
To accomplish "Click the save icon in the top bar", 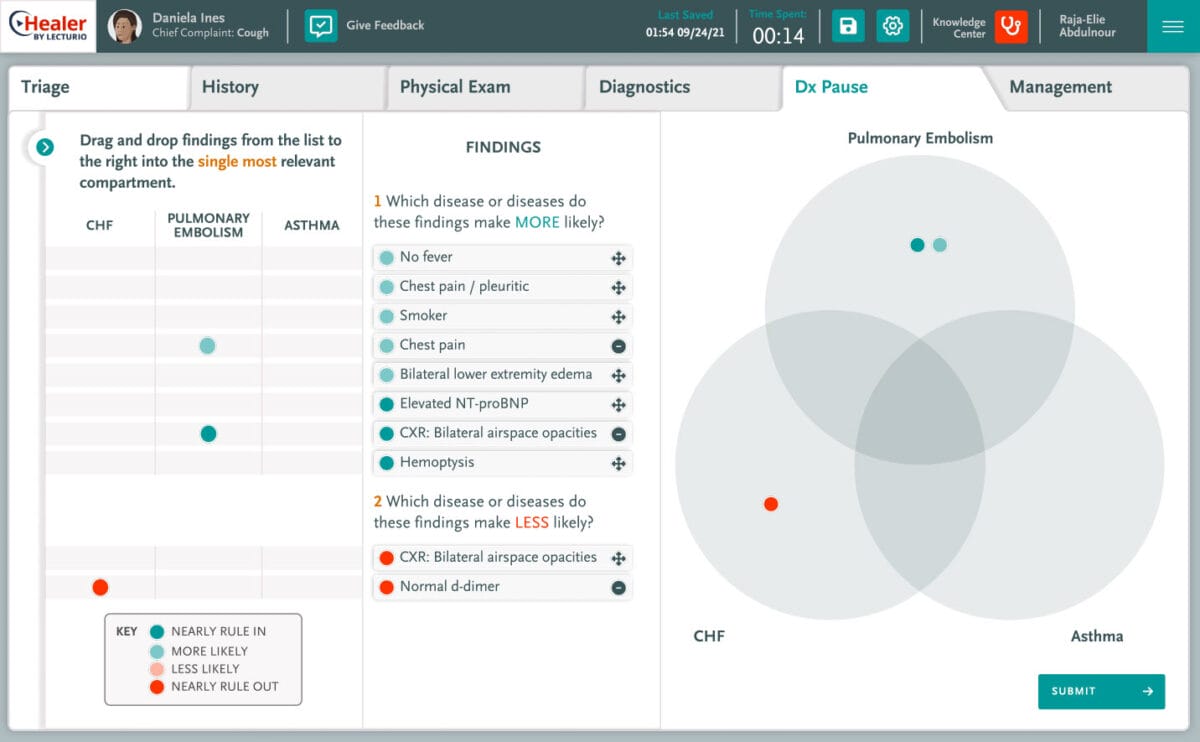I will [x=847, y=26].
